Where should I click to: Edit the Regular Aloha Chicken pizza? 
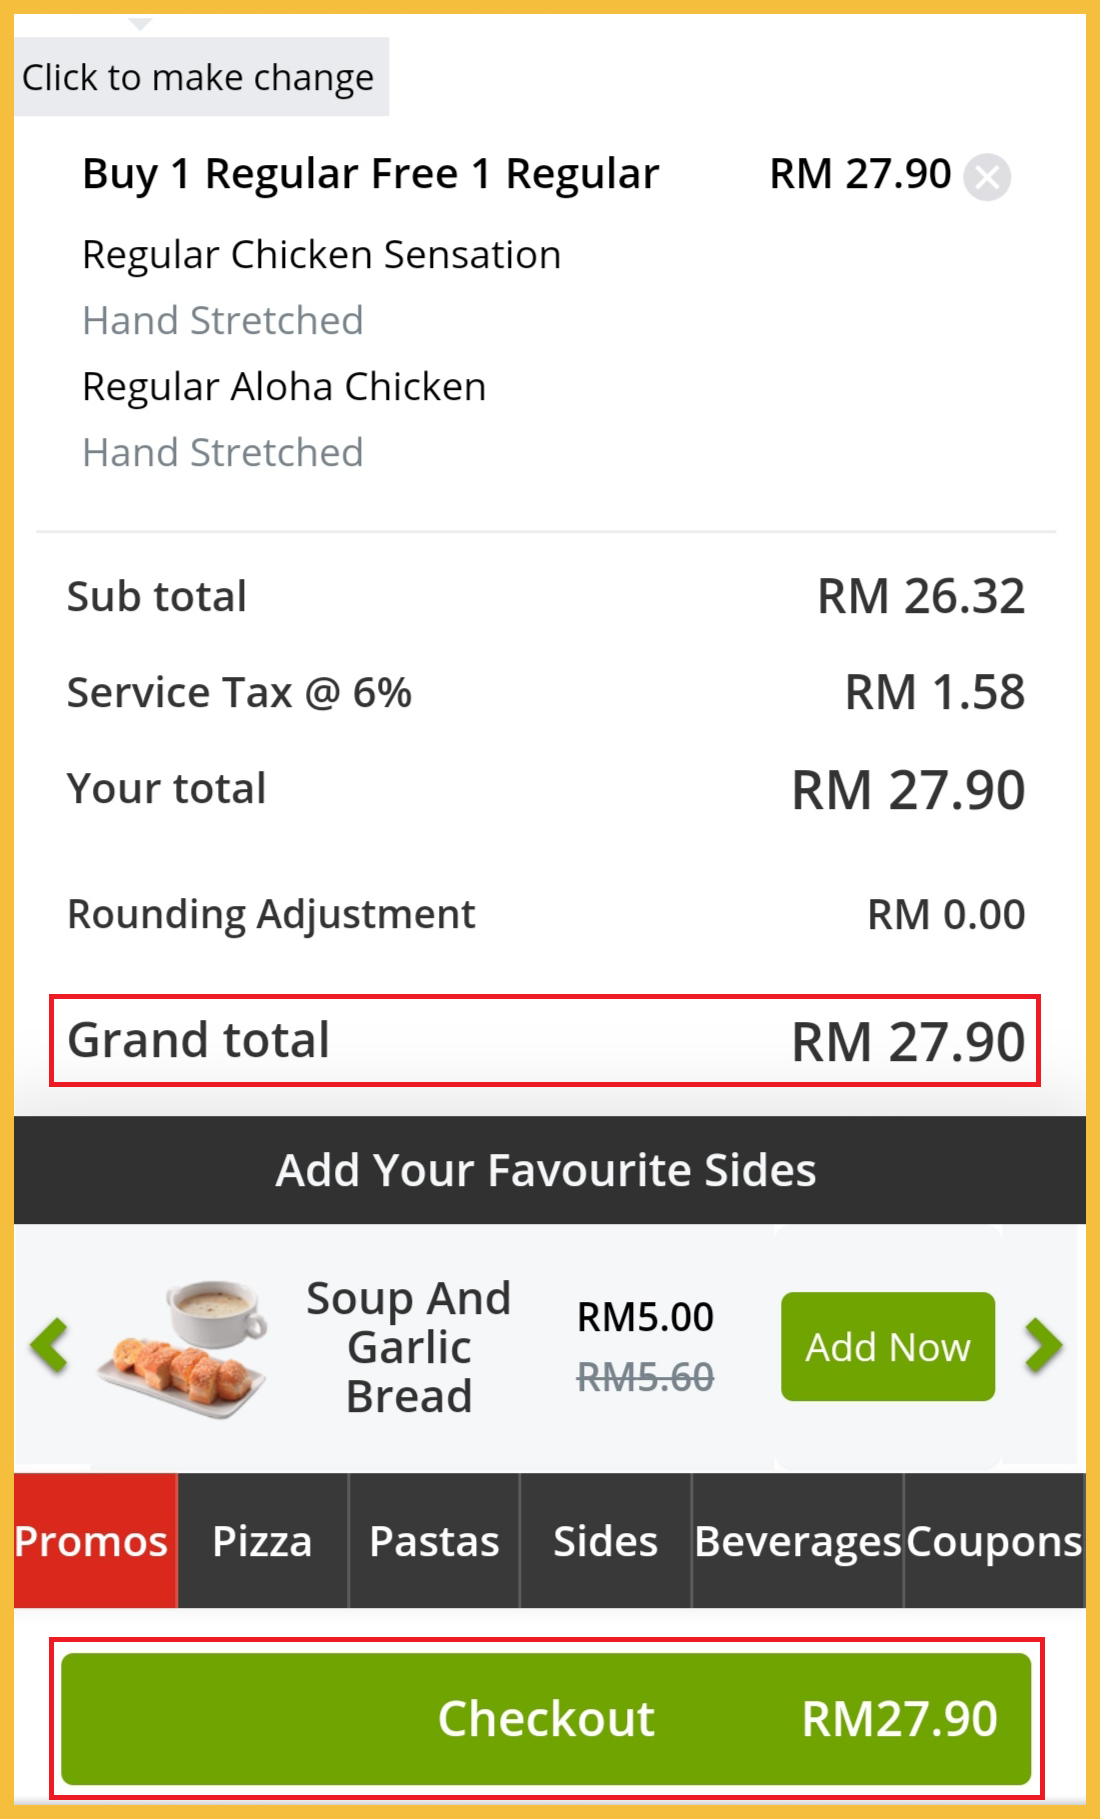point(284,387)
